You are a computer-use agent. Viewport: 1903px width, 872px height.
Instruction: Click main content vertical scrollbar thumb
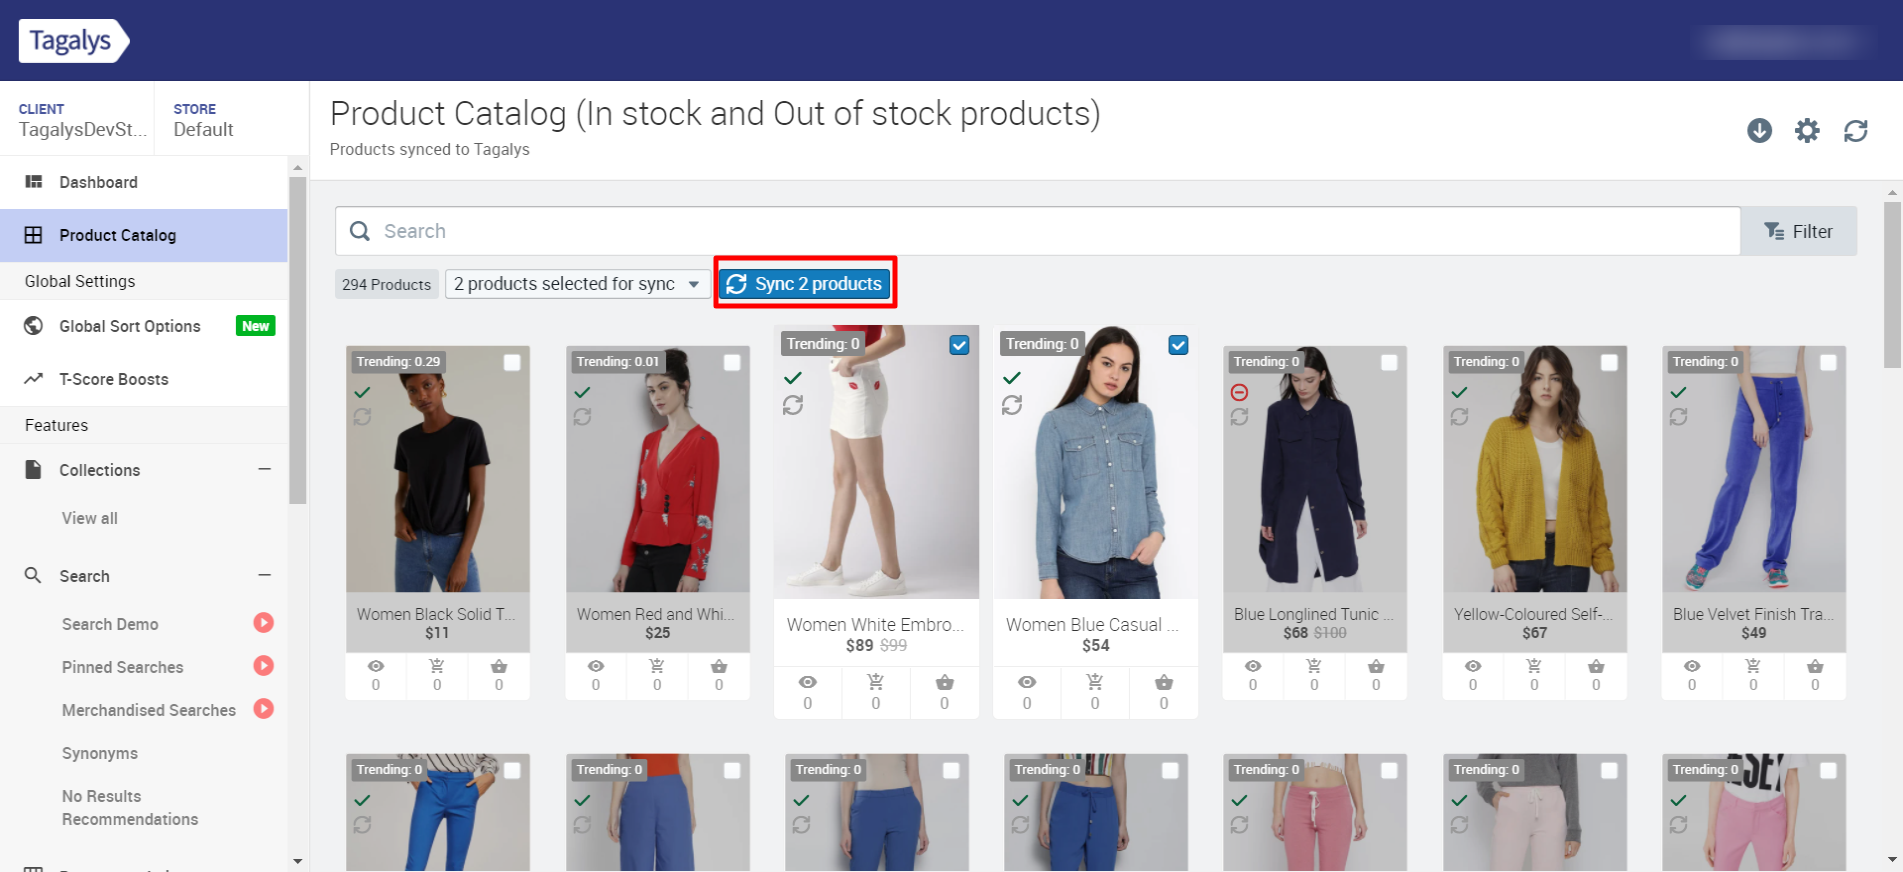[x=1891, y=285]
